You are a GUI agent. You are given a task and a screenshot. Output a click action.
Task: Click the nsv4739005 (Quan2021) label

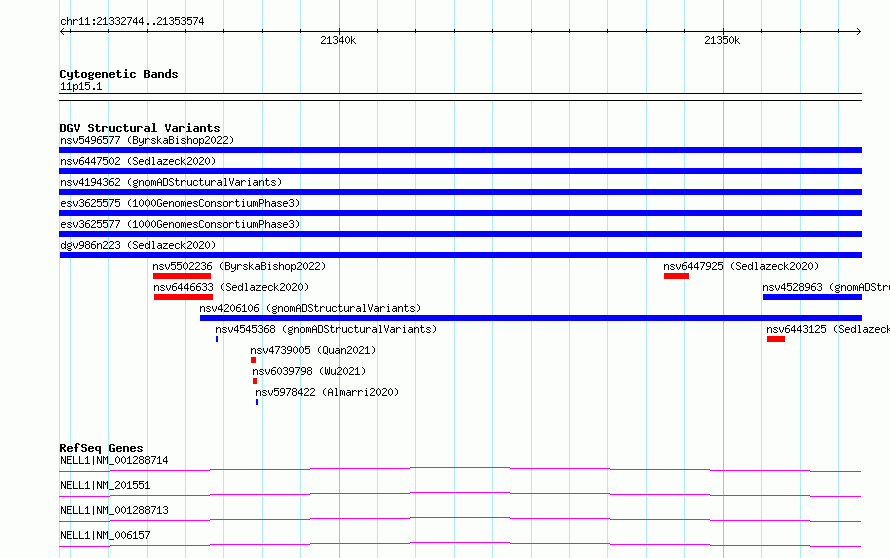point(313,350)
